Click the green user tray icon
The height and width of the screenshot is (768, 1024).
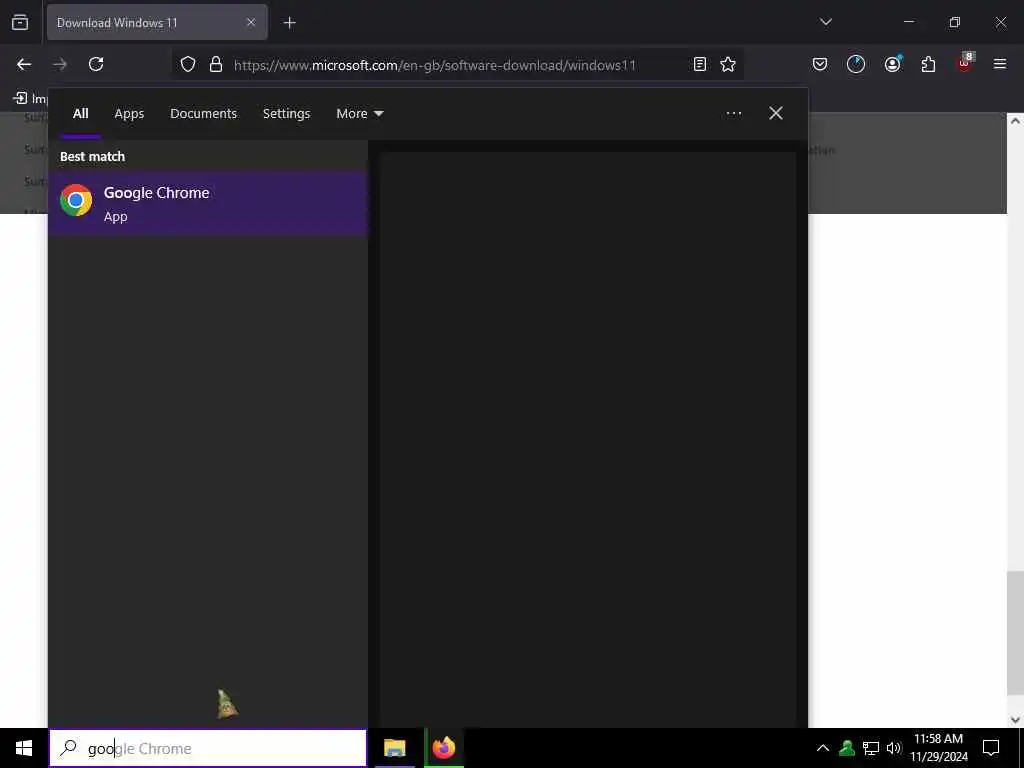pos(847,748)
